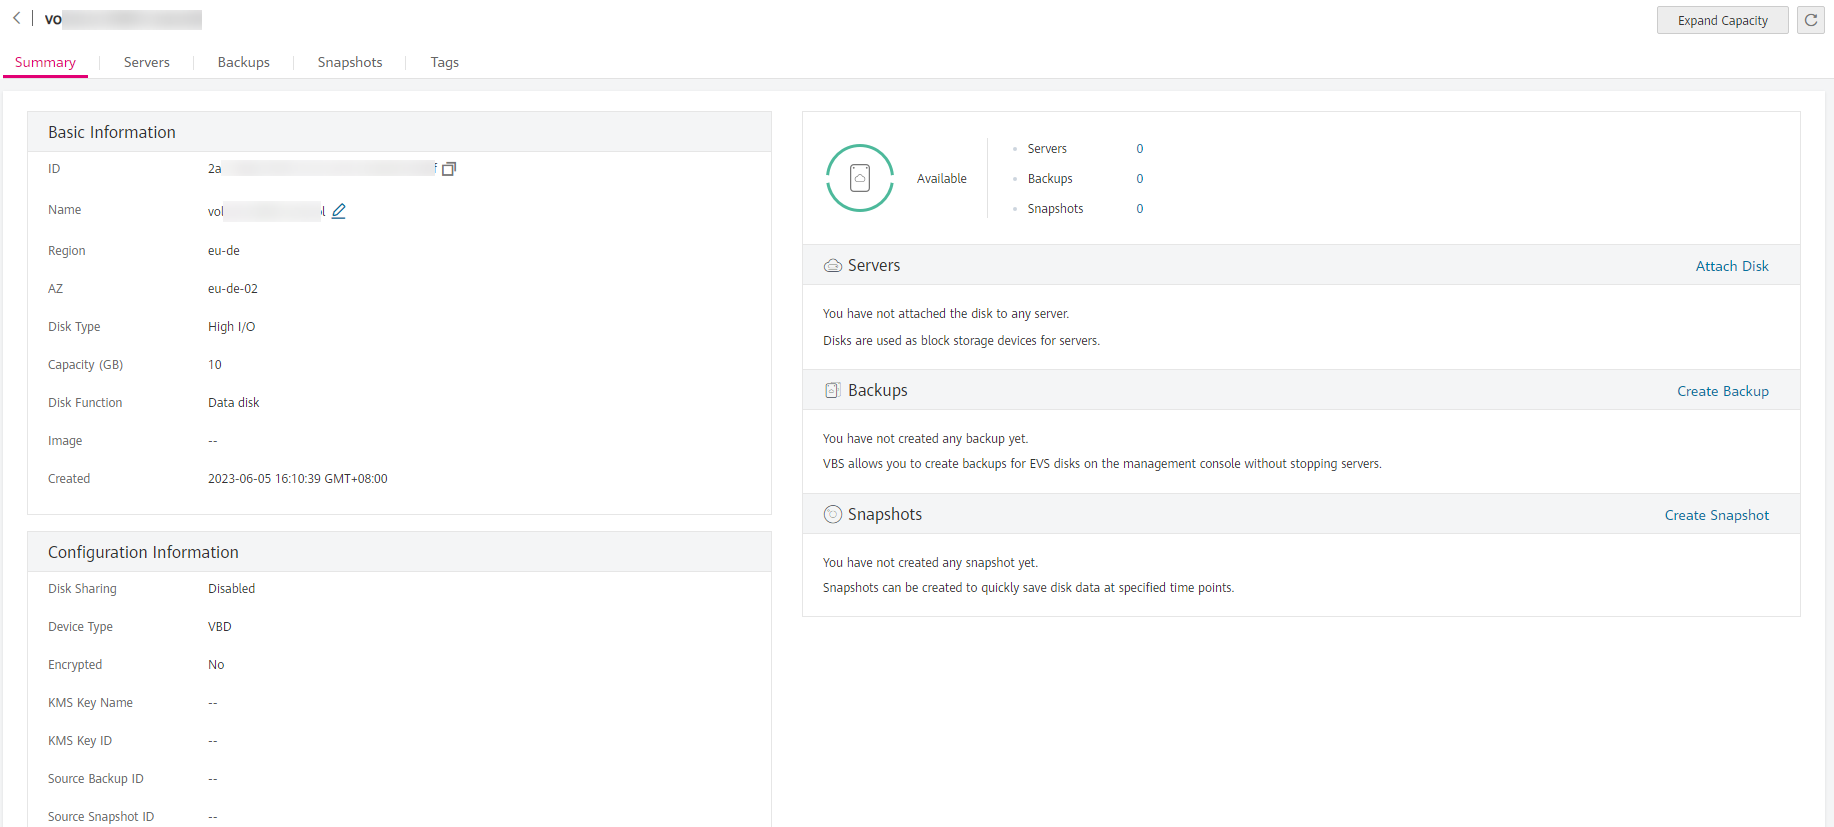The image size is (1834, 827).
Task: Switch to the Backups tab
Action: (244, 62)
